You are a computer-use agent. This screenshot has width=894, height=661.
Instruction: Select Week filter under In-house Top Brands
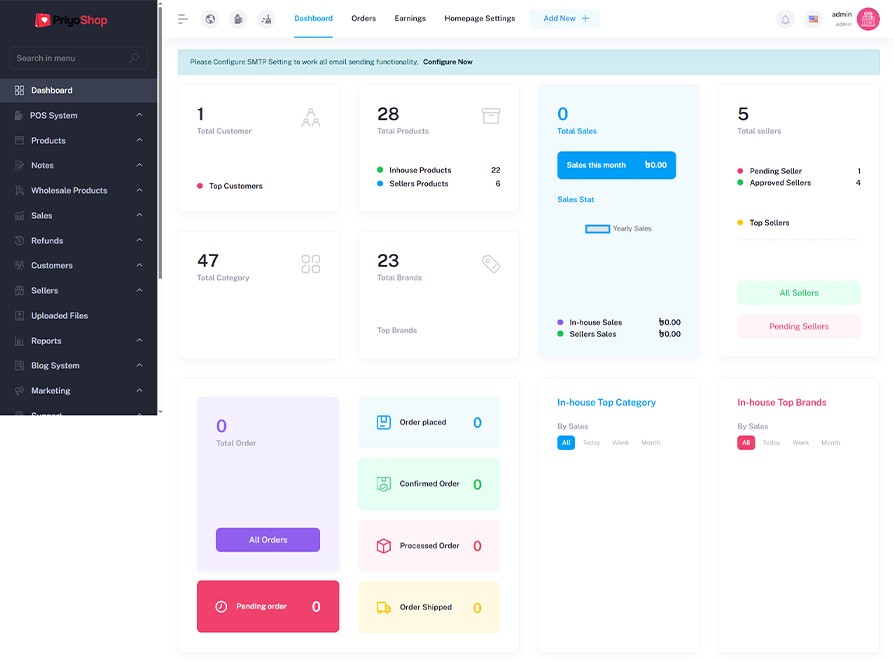pos(800,443)
